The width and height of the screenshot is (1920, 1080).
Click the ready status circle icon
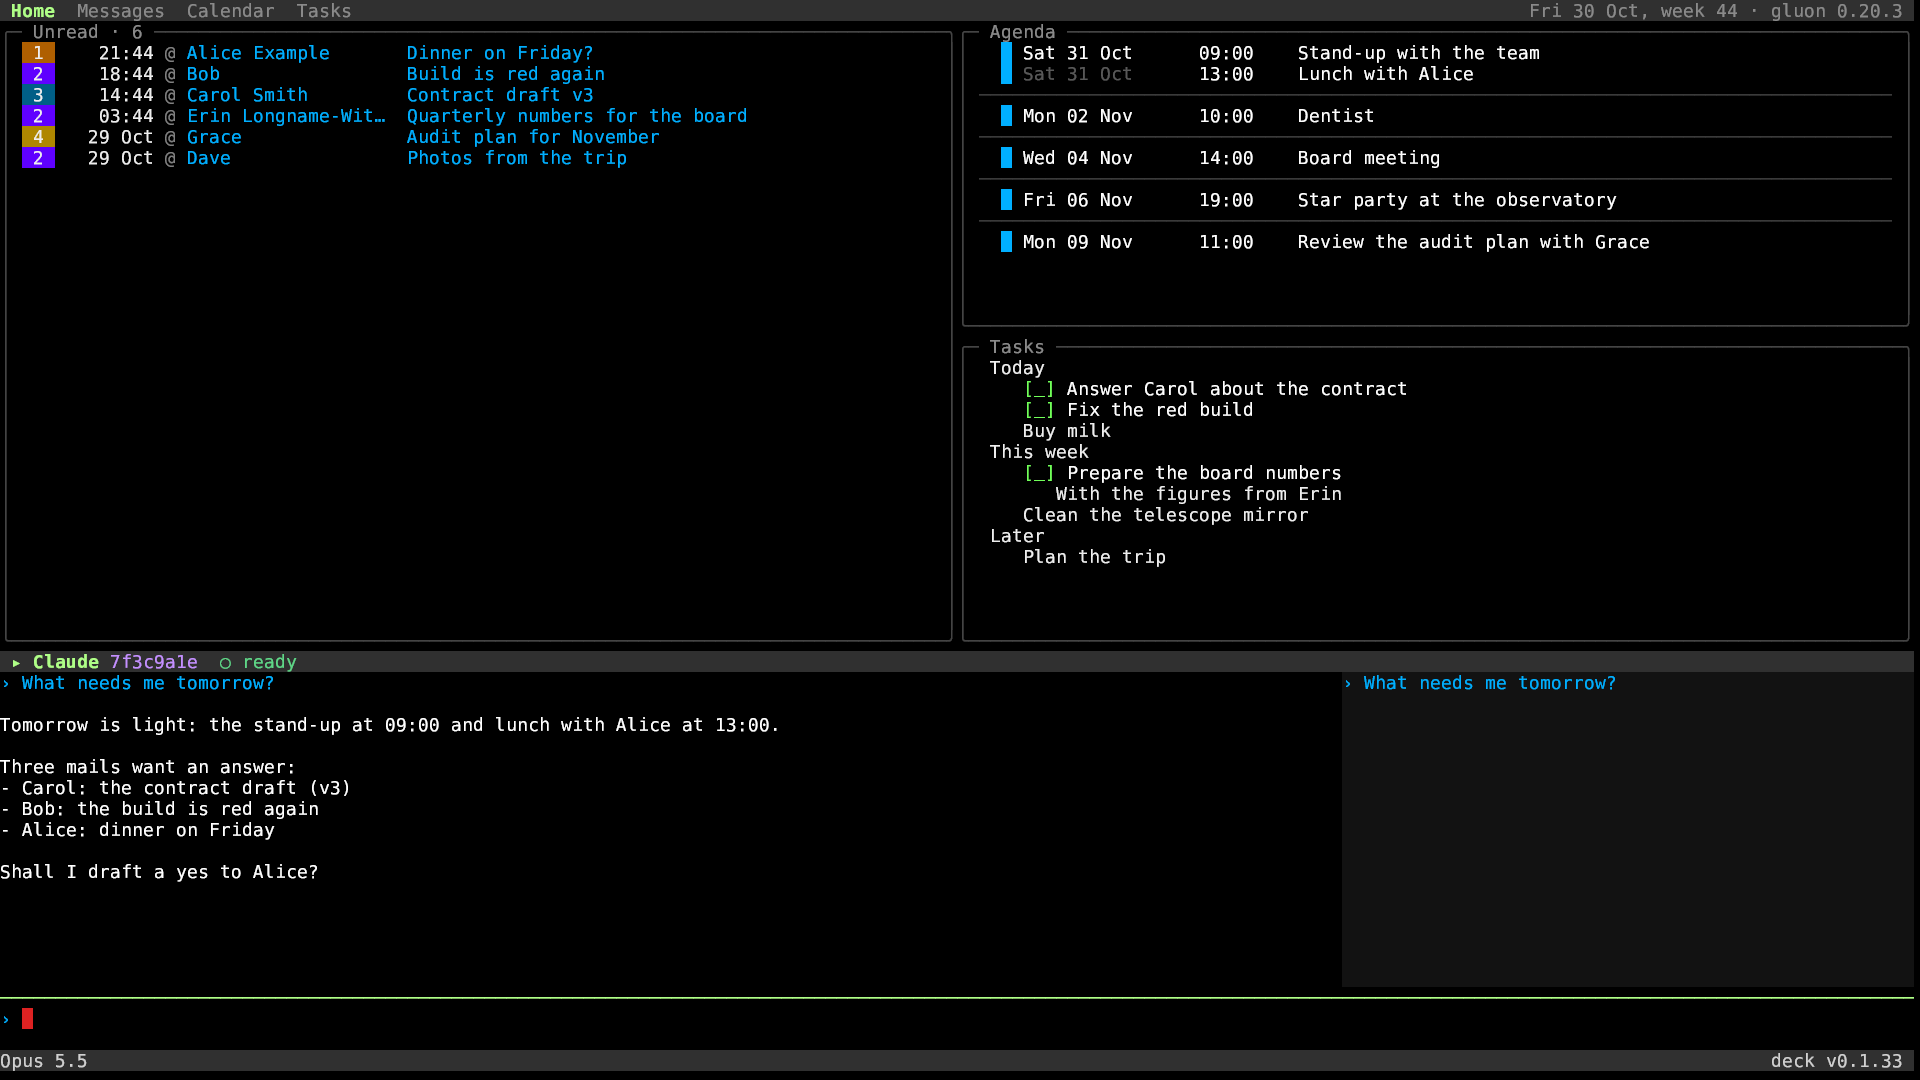tap(225, 663)
